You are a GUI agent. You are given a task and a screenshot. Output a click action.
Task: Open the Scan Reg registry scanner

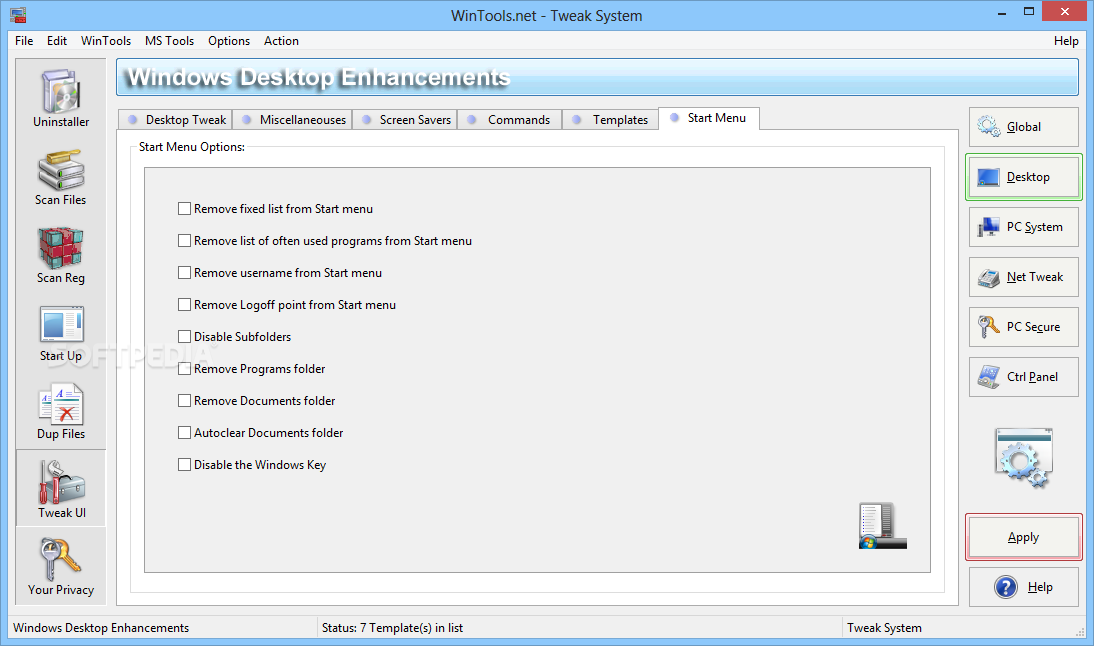[61, 255]
